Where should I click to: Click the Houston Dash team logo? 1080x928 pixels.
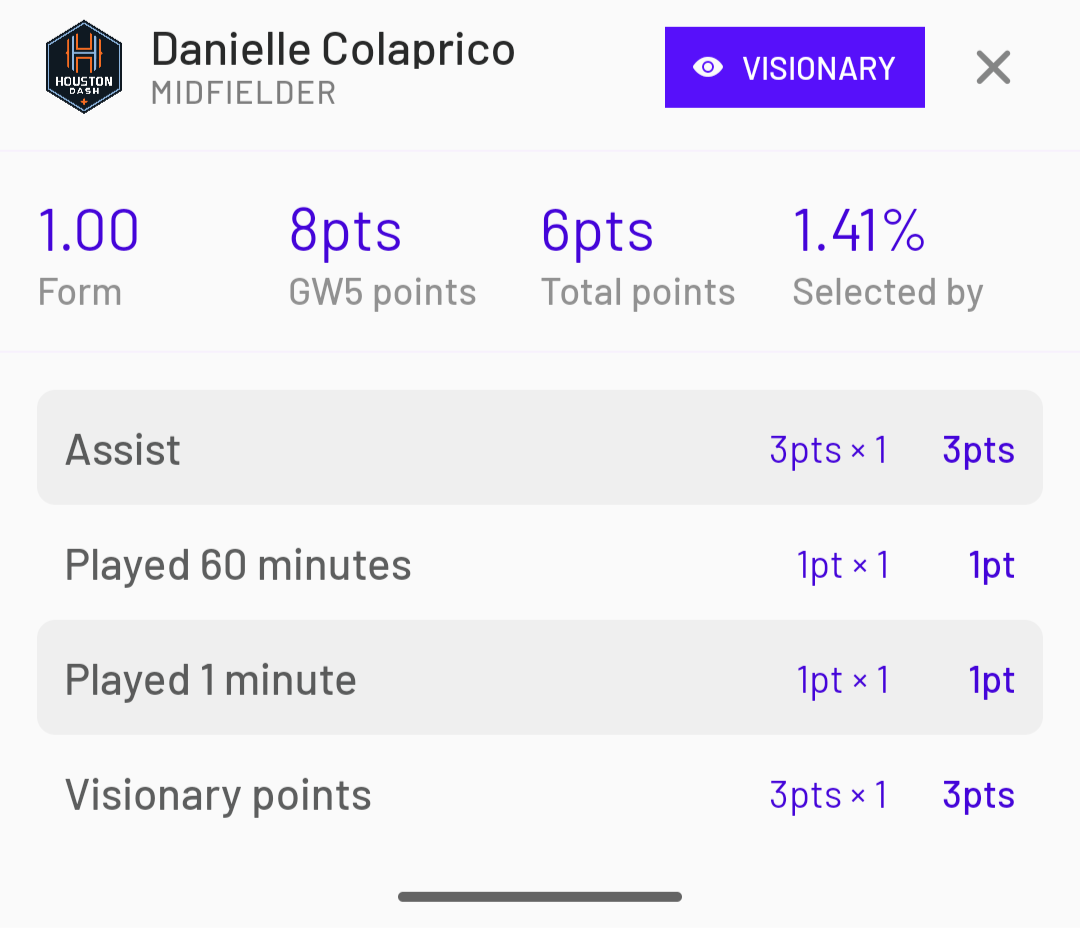tap(84, 67)
